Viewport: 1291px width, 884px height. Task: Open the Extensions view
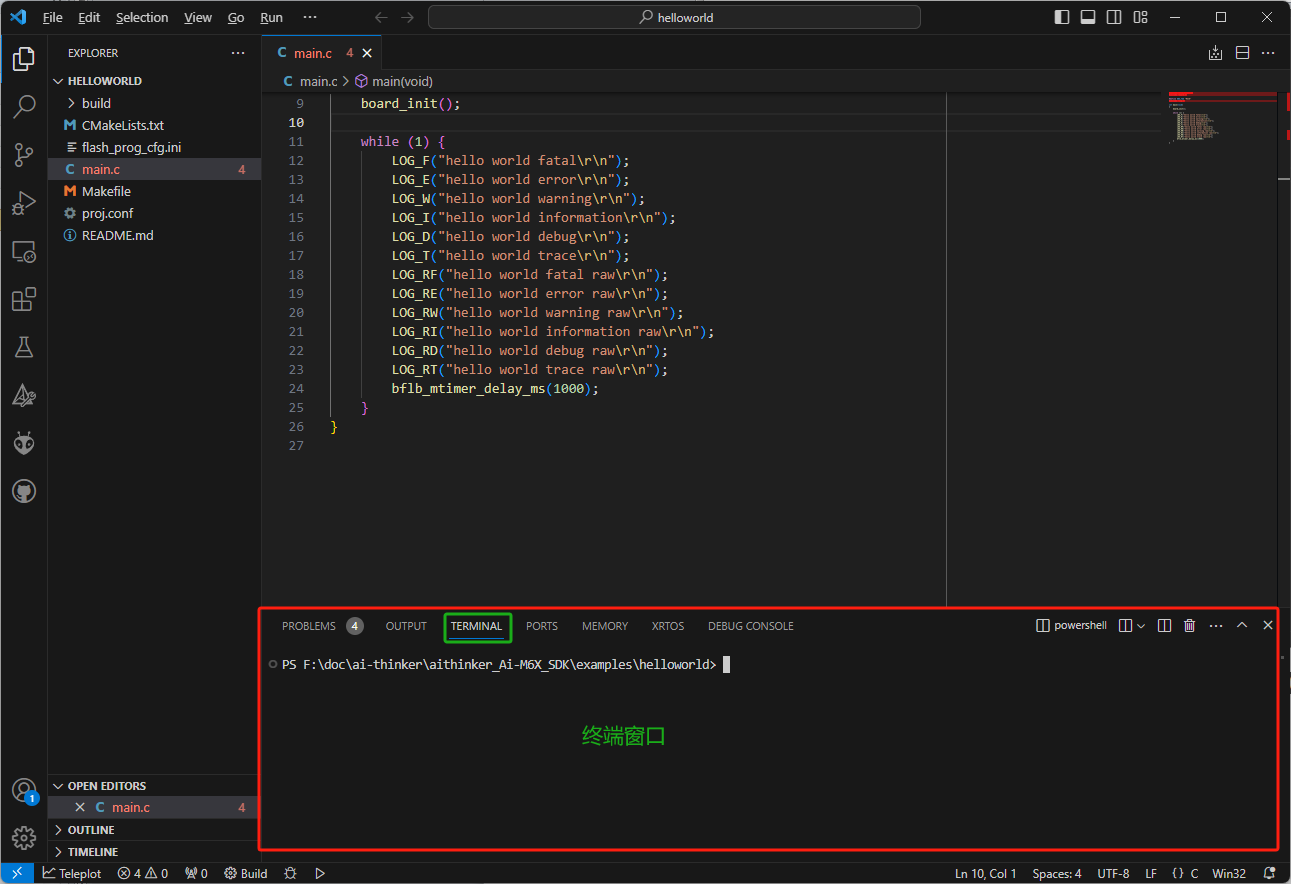(24, 299)
